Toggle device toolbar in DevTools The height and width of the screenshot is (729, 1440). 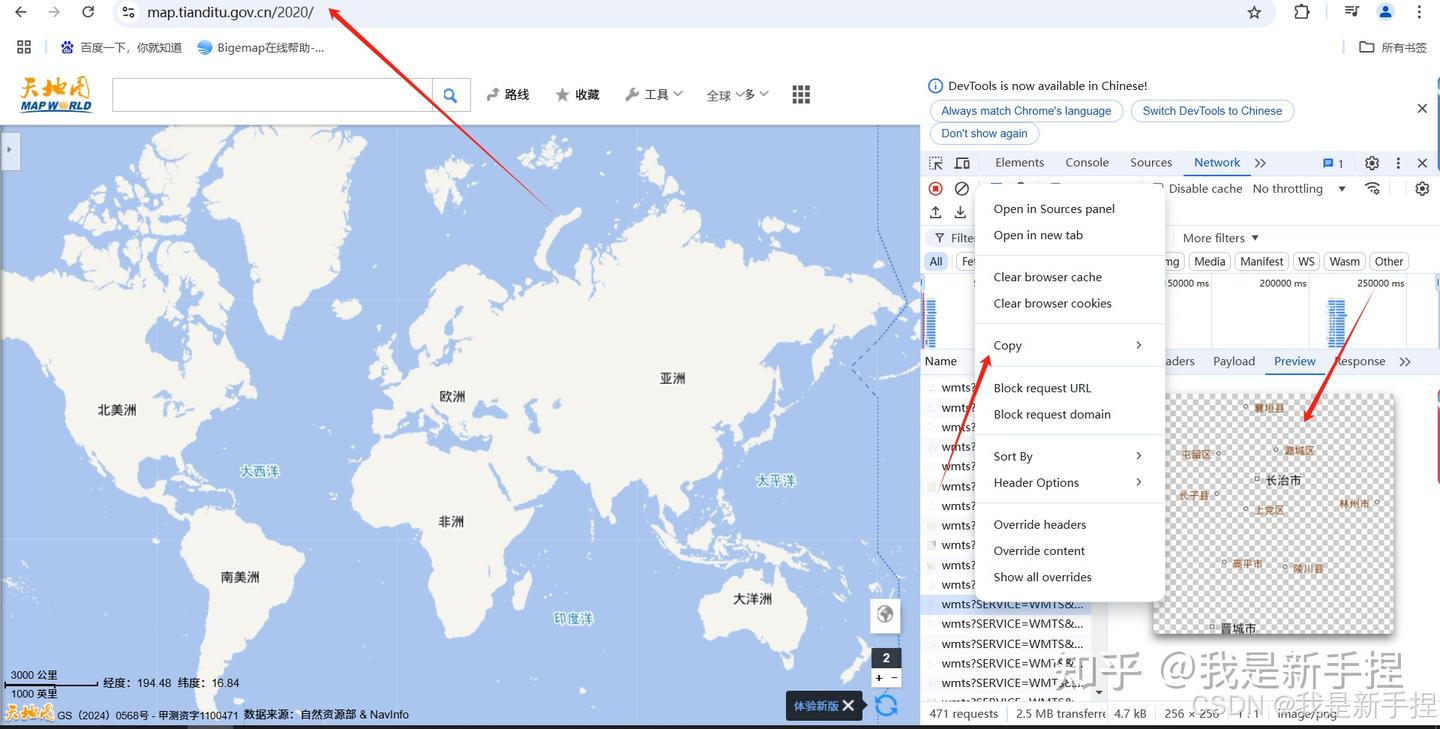click(961, 162)
